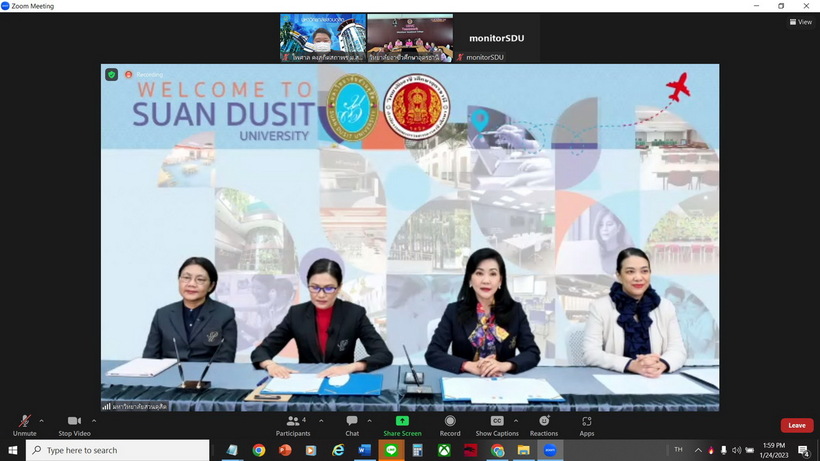Open the Windows notification center

804,450
